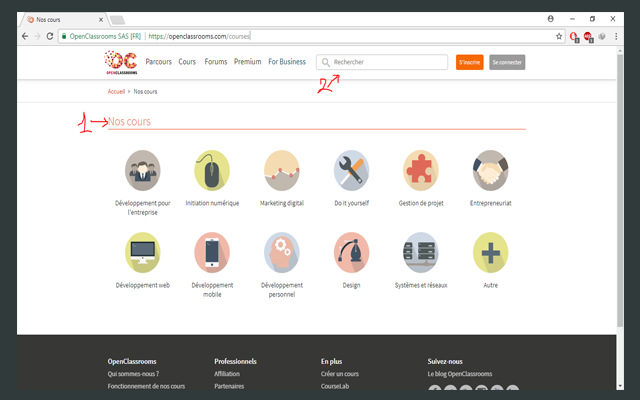
Task: Open the Développement mobile phone icon
Action: (x=211, y=251)
